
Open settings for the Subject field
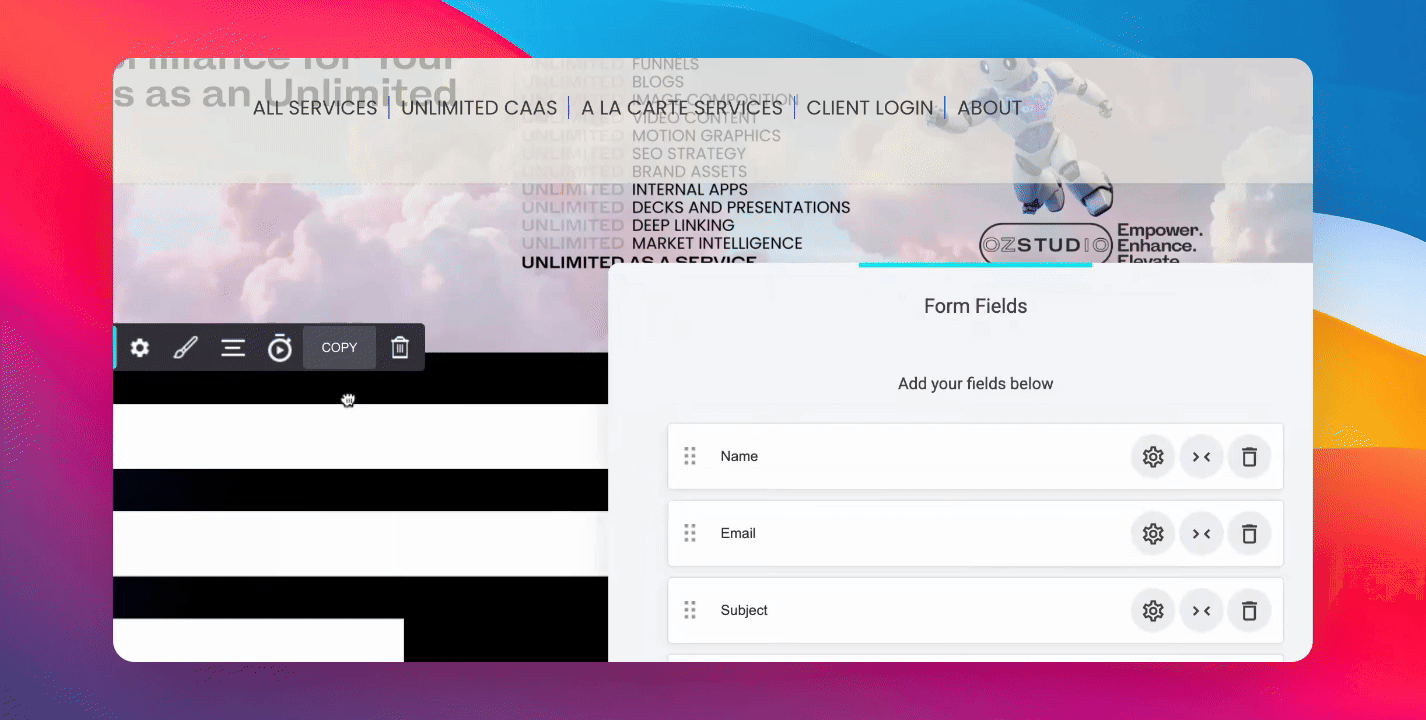pyautogui.click(x=1153, y=611)
